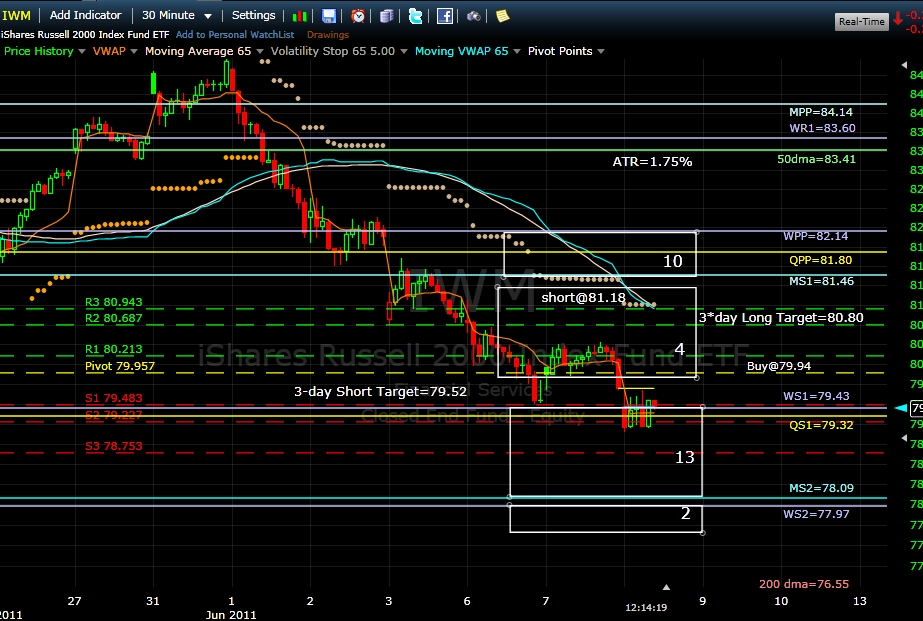Click the IWM ticker symbol

coord(16,15)
